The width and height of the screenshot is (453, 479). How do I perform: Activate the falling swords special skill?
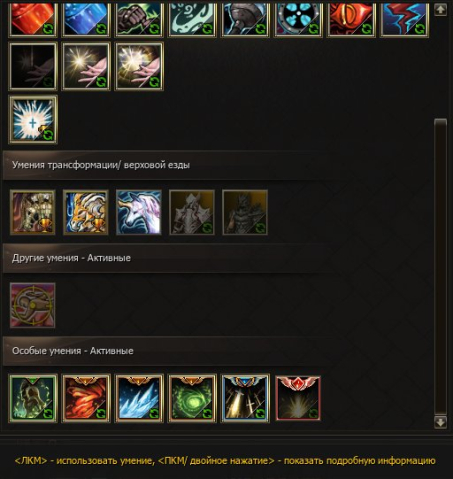(245, 398)
